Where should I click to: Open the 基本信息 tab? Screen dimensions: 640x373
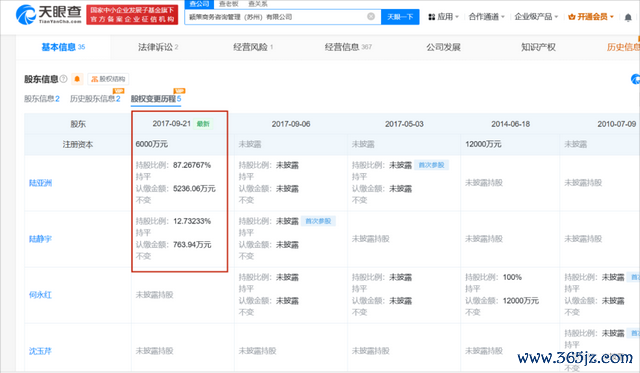[63, 47]
